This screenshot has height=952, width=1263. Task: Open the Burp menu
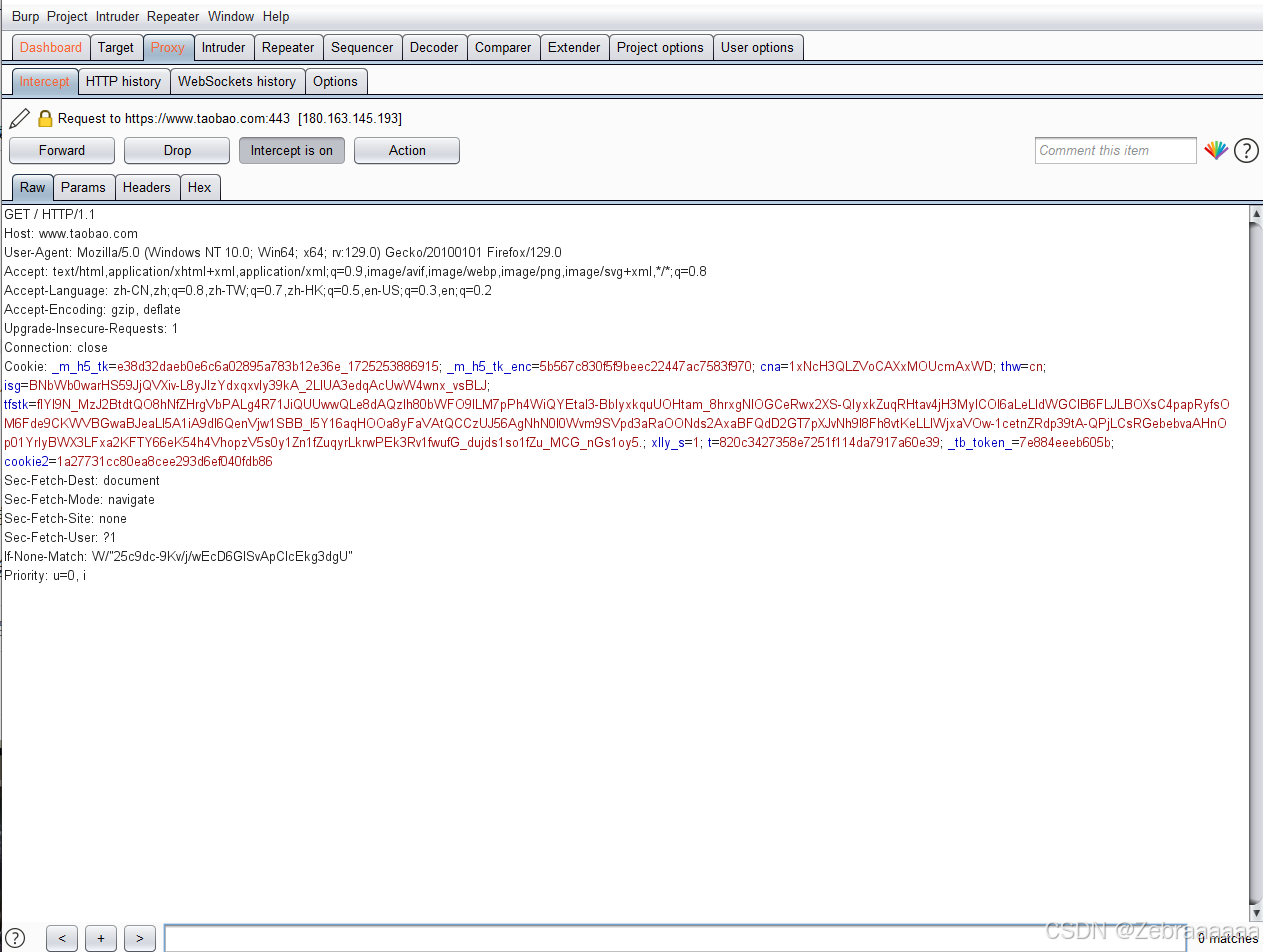coord(26,16)
